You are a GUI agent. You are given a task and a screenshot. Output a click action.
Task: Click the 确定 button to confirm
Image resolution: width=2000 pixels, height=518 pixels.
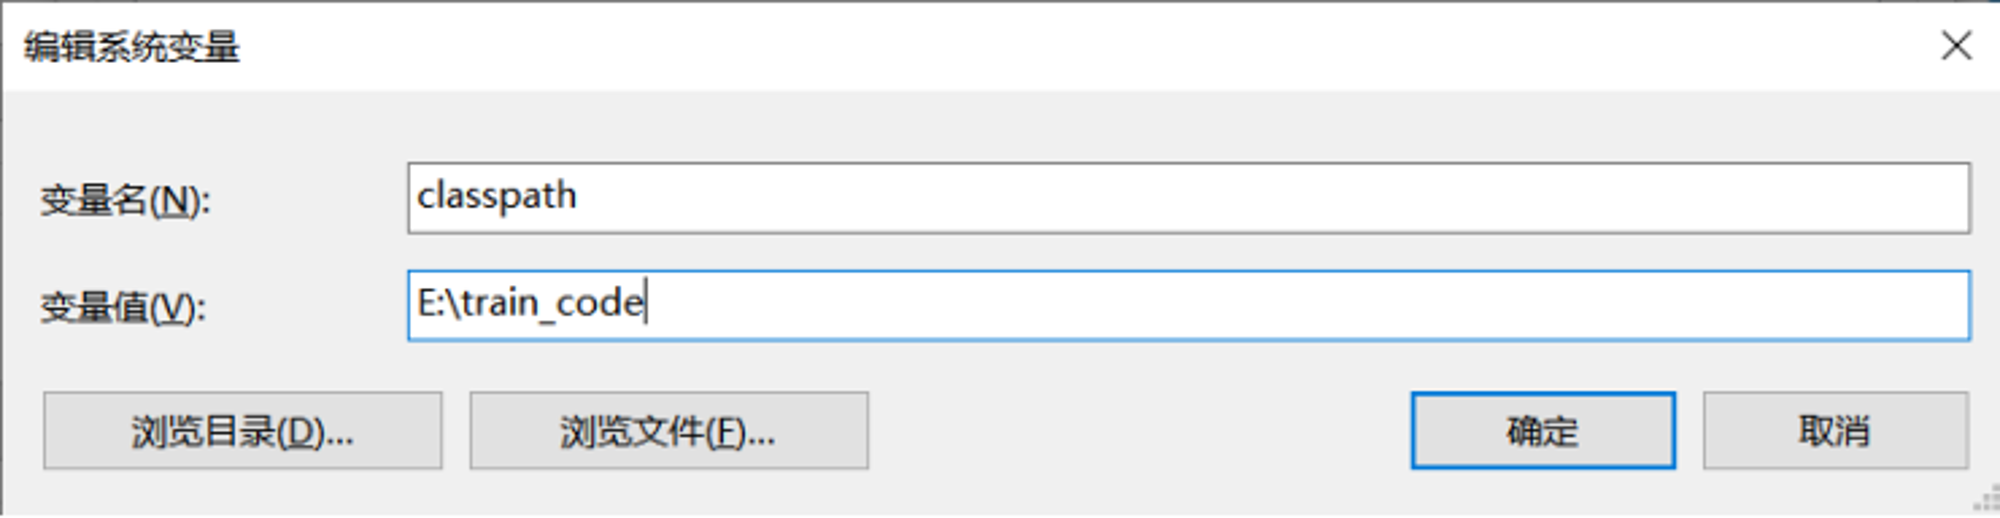tap(1543, 430)
